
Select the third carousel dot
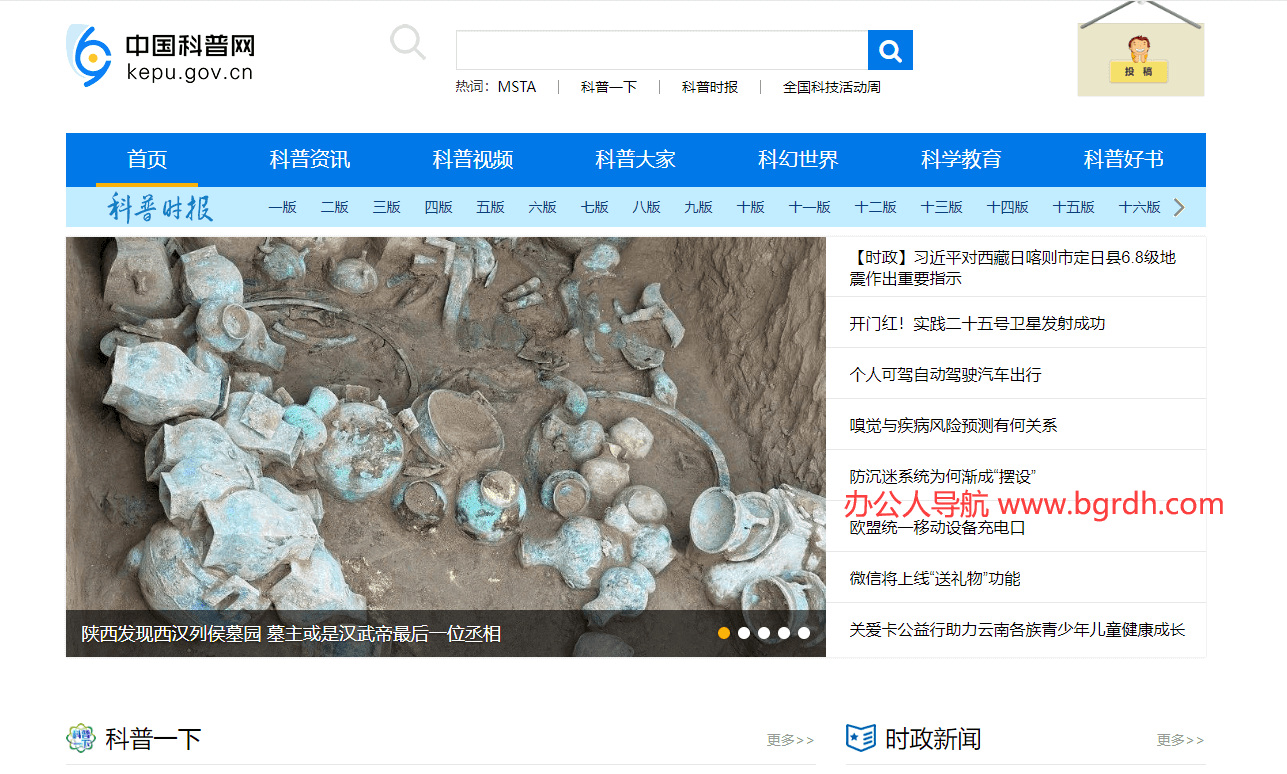click(764, 633)
